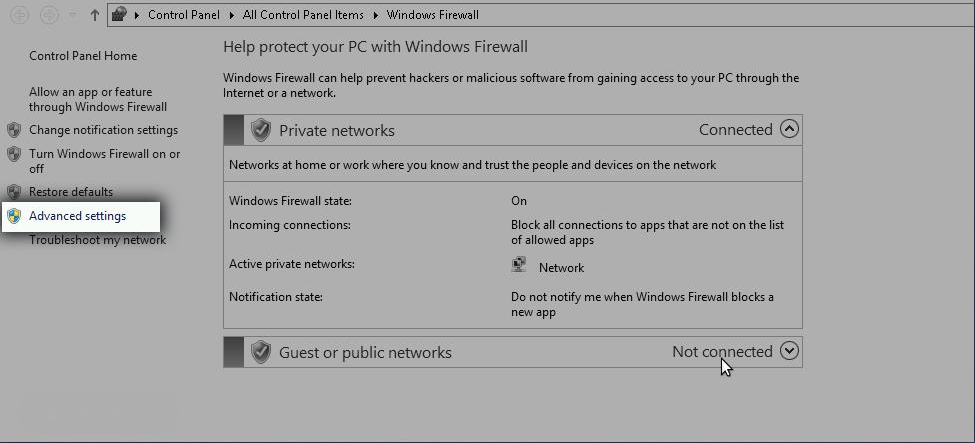Expand the Guest or public networks section

point(789,352)
